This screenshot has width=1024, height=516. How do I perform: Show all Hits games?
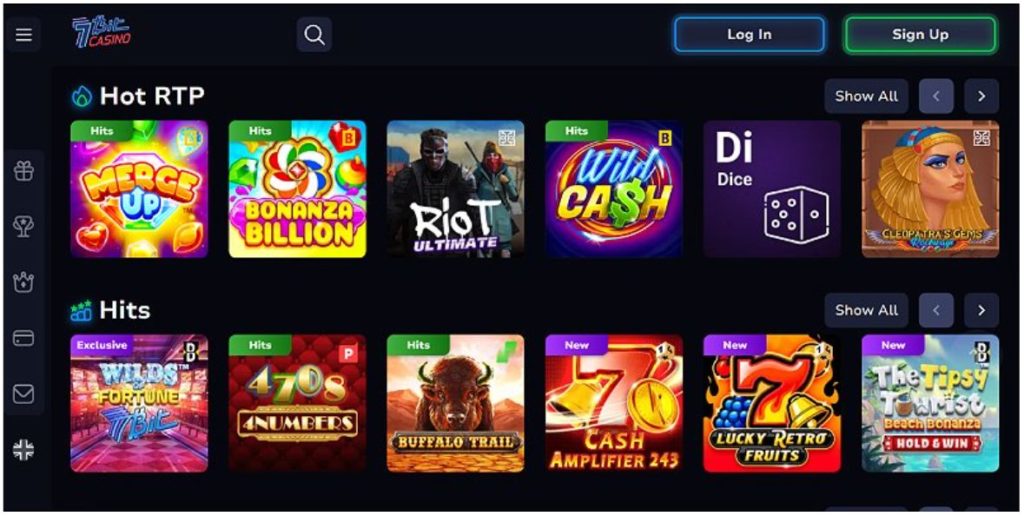866,310
